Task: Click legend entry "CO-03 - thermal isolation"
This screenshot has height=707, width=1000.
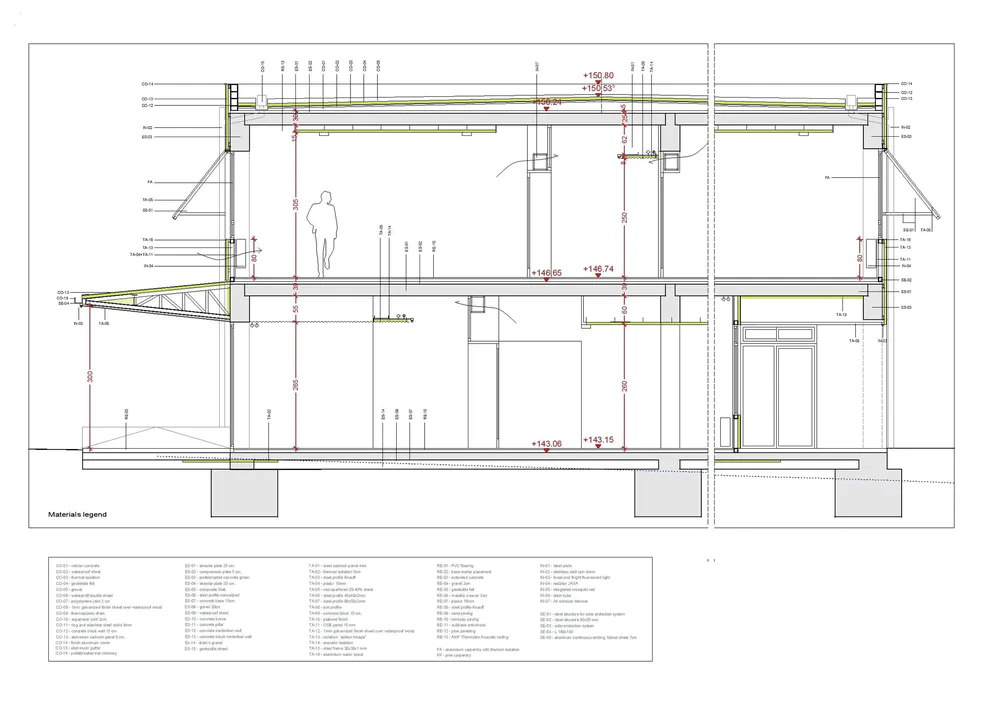Action: (78, 578)
